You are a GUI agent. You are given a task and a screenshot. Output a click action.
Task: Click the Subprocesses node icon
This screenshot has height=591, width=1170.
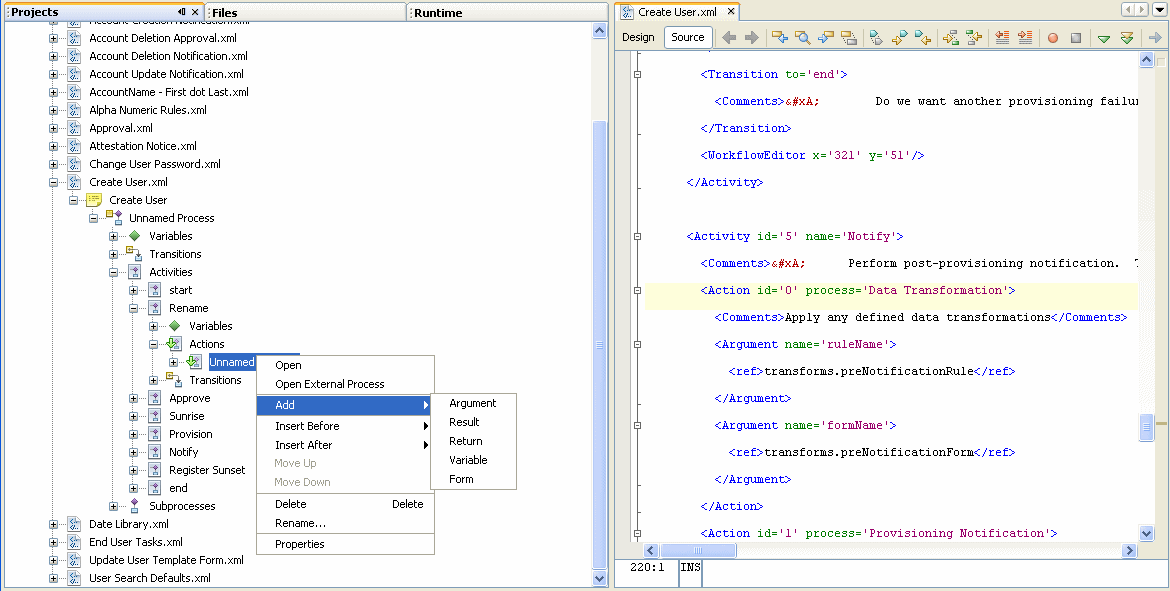[134, 506]
